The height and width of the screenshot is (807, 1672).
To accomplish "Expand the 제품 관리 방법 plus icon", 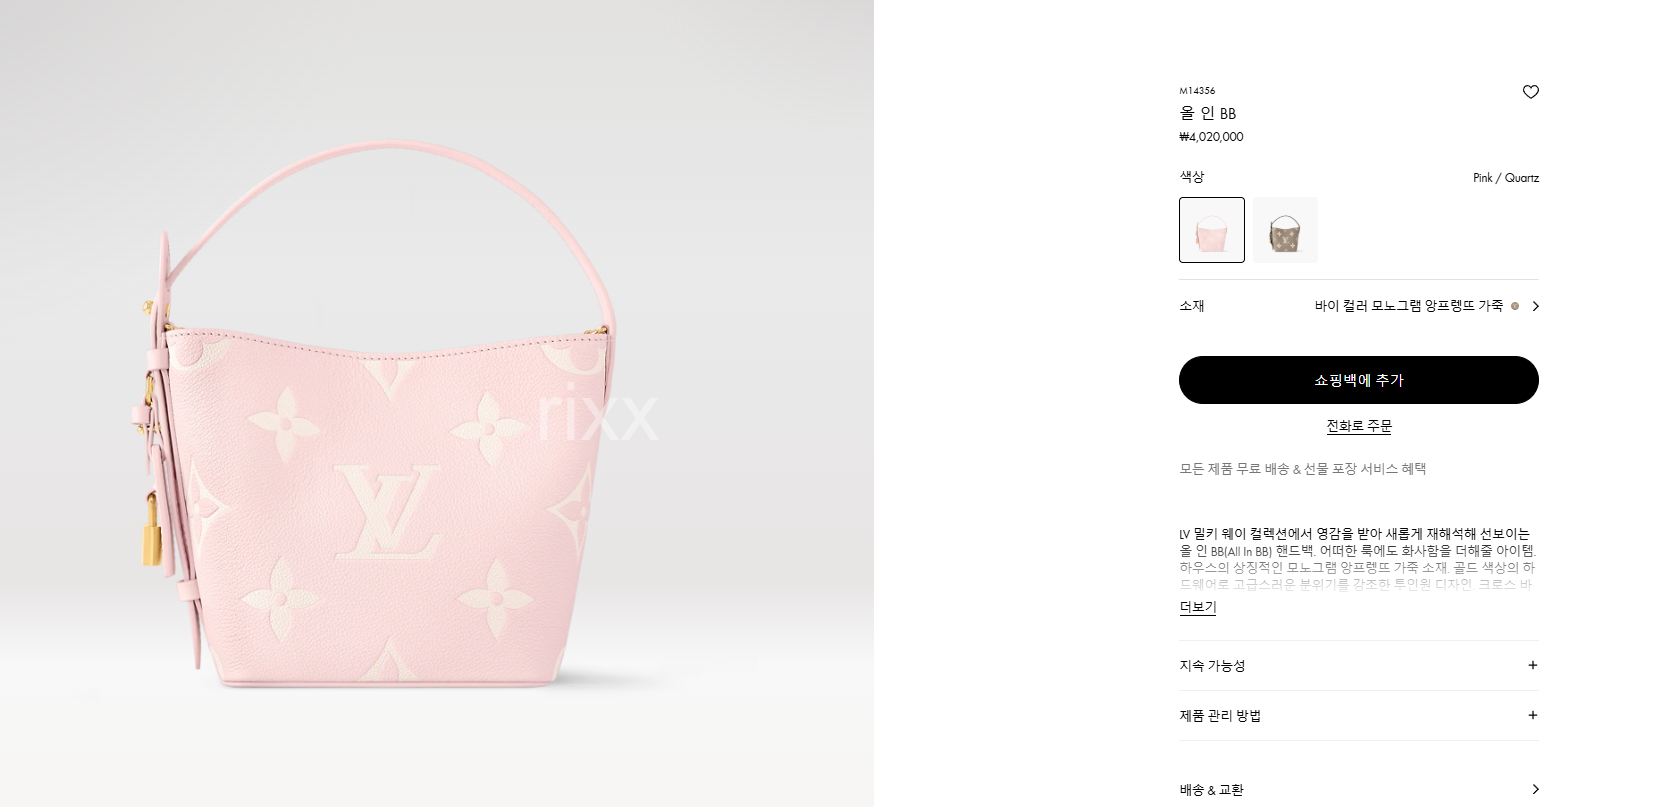I will 1532,715.
